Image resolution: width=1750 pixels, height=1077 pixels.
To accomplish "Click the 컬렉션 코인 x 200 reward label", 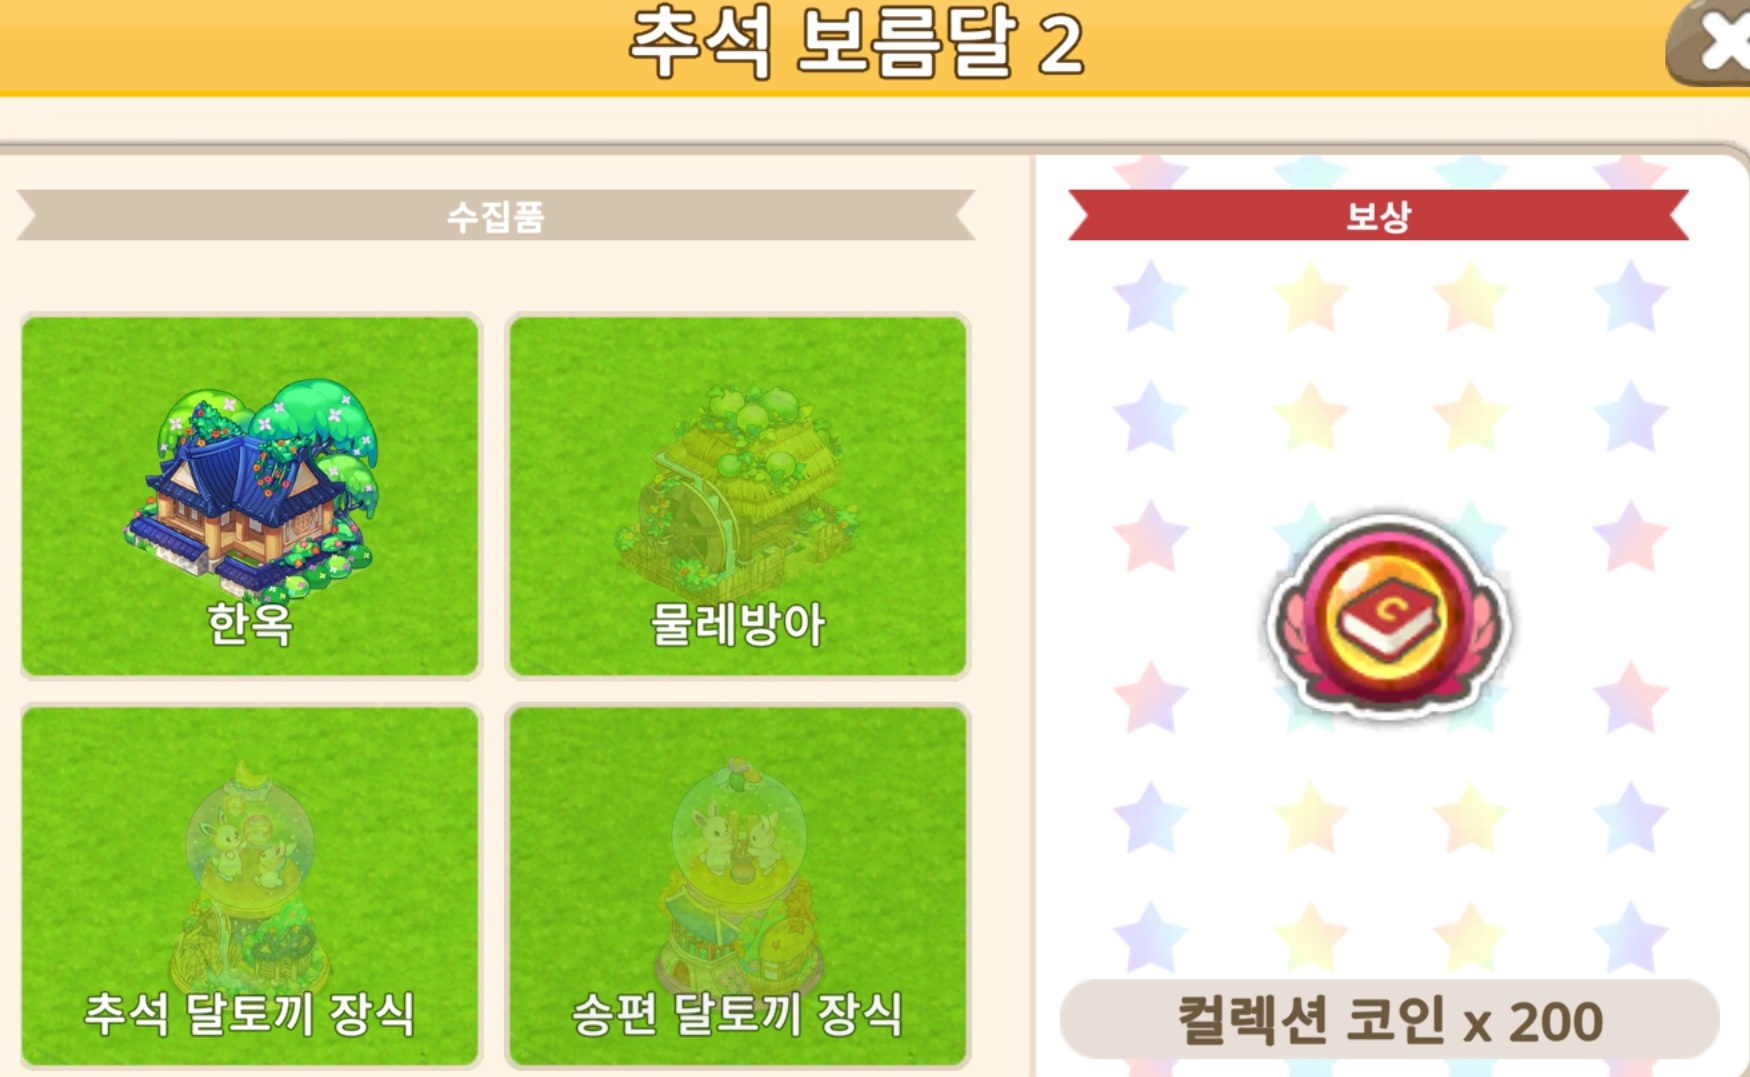I will pos(1389,1020).
